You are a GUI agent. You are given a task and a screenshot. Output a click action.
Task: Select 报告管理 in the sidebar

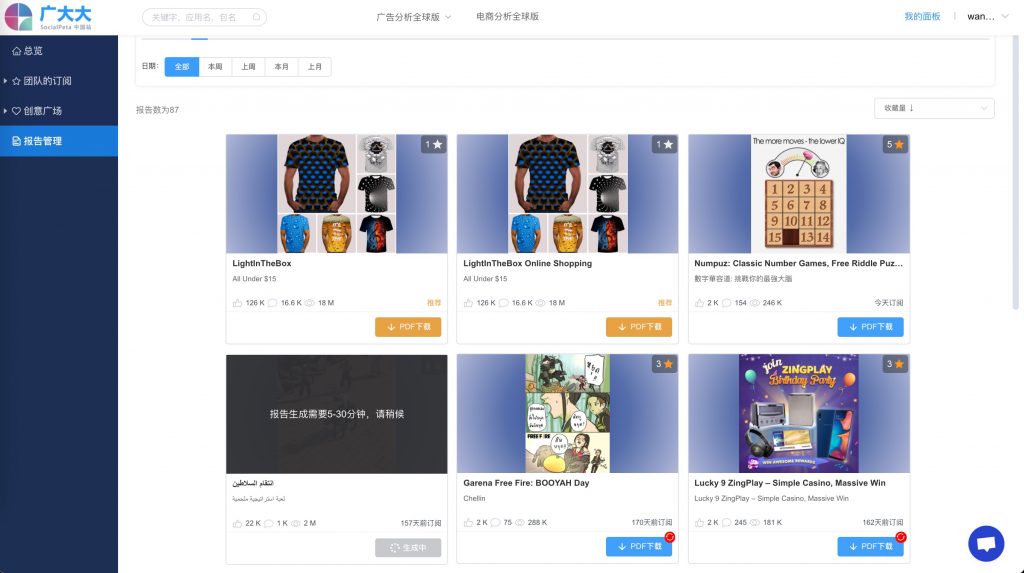click(x=59, y=140)
